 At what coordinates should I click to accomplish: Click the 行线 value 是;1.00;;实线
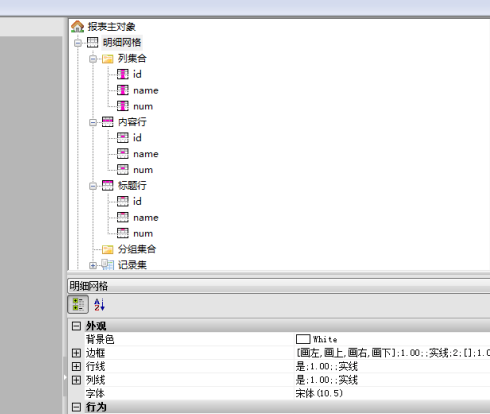pyautogui.click(x=327, y=366)
